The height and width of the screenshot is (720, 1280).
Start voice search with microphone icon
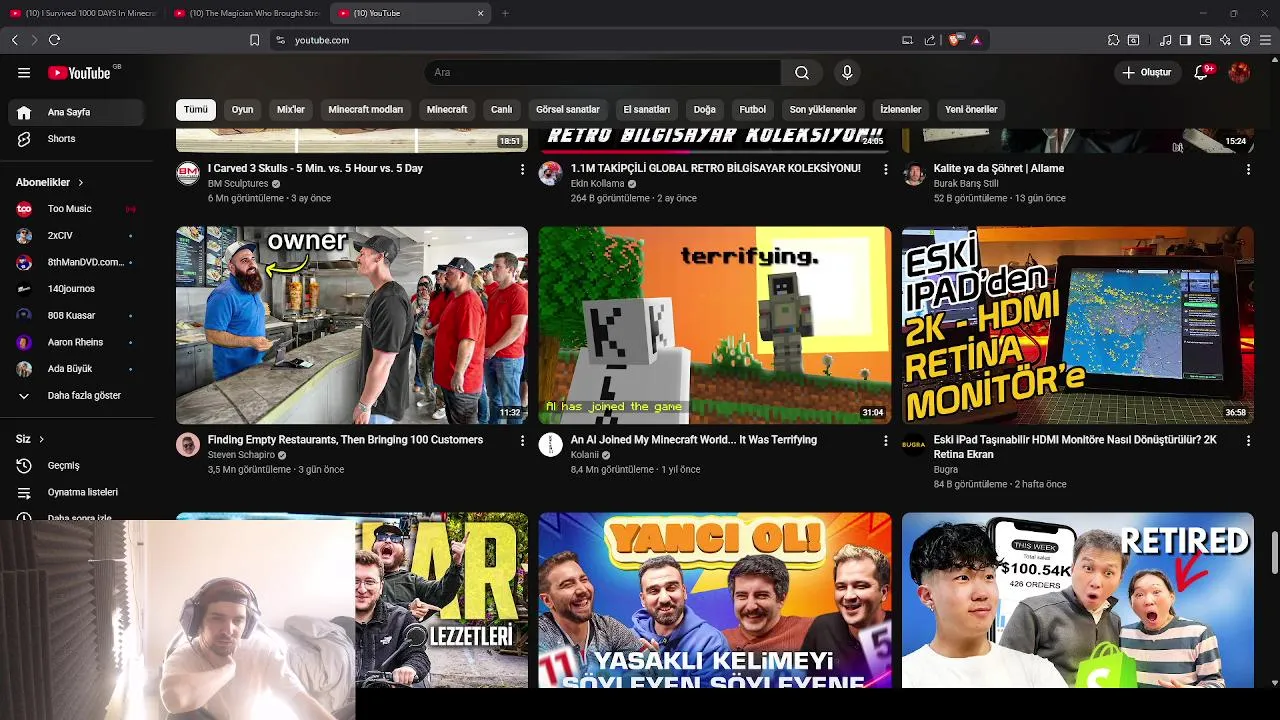coord(847,73)
